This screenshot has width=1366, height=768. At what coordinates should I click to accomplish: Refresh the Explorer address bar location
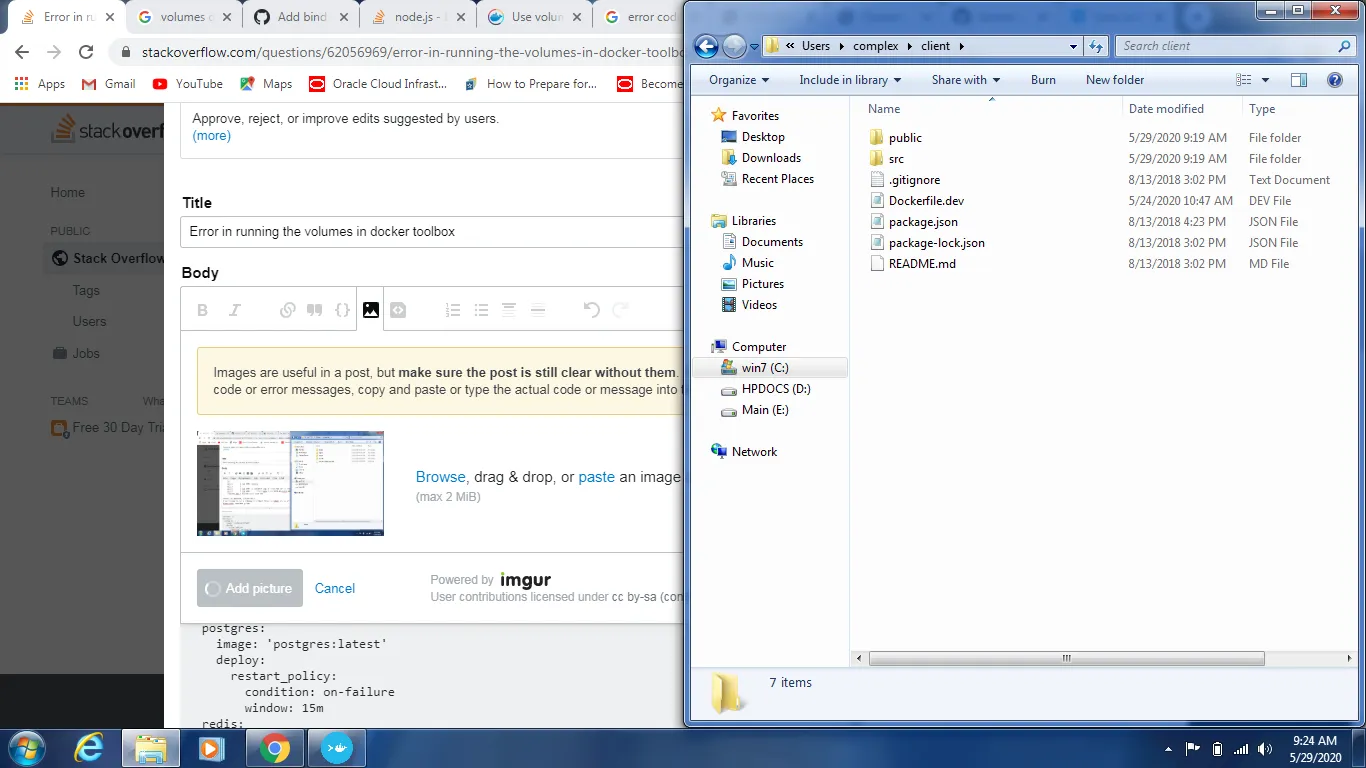[1096, 46]
